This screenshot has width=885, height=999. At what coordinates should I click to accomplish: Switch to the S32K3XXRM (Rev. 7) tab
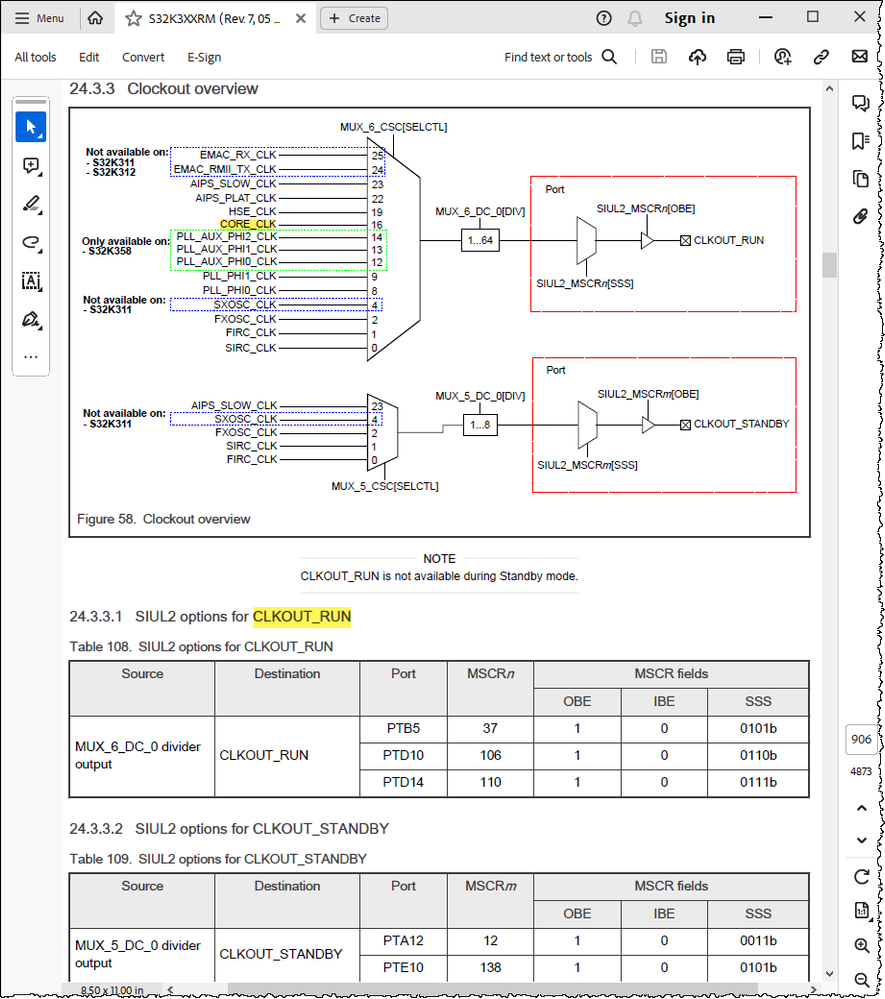point(214,18)
